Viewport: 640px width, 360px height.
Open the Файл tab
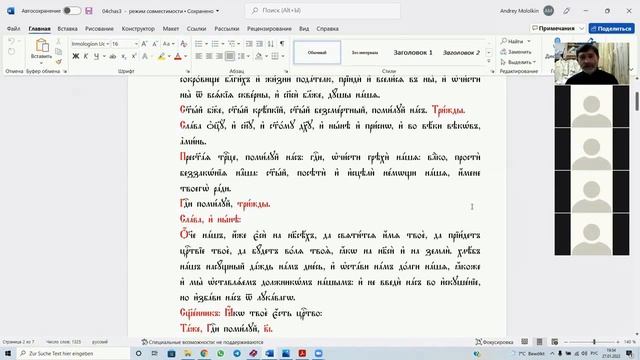pos(13,29)
